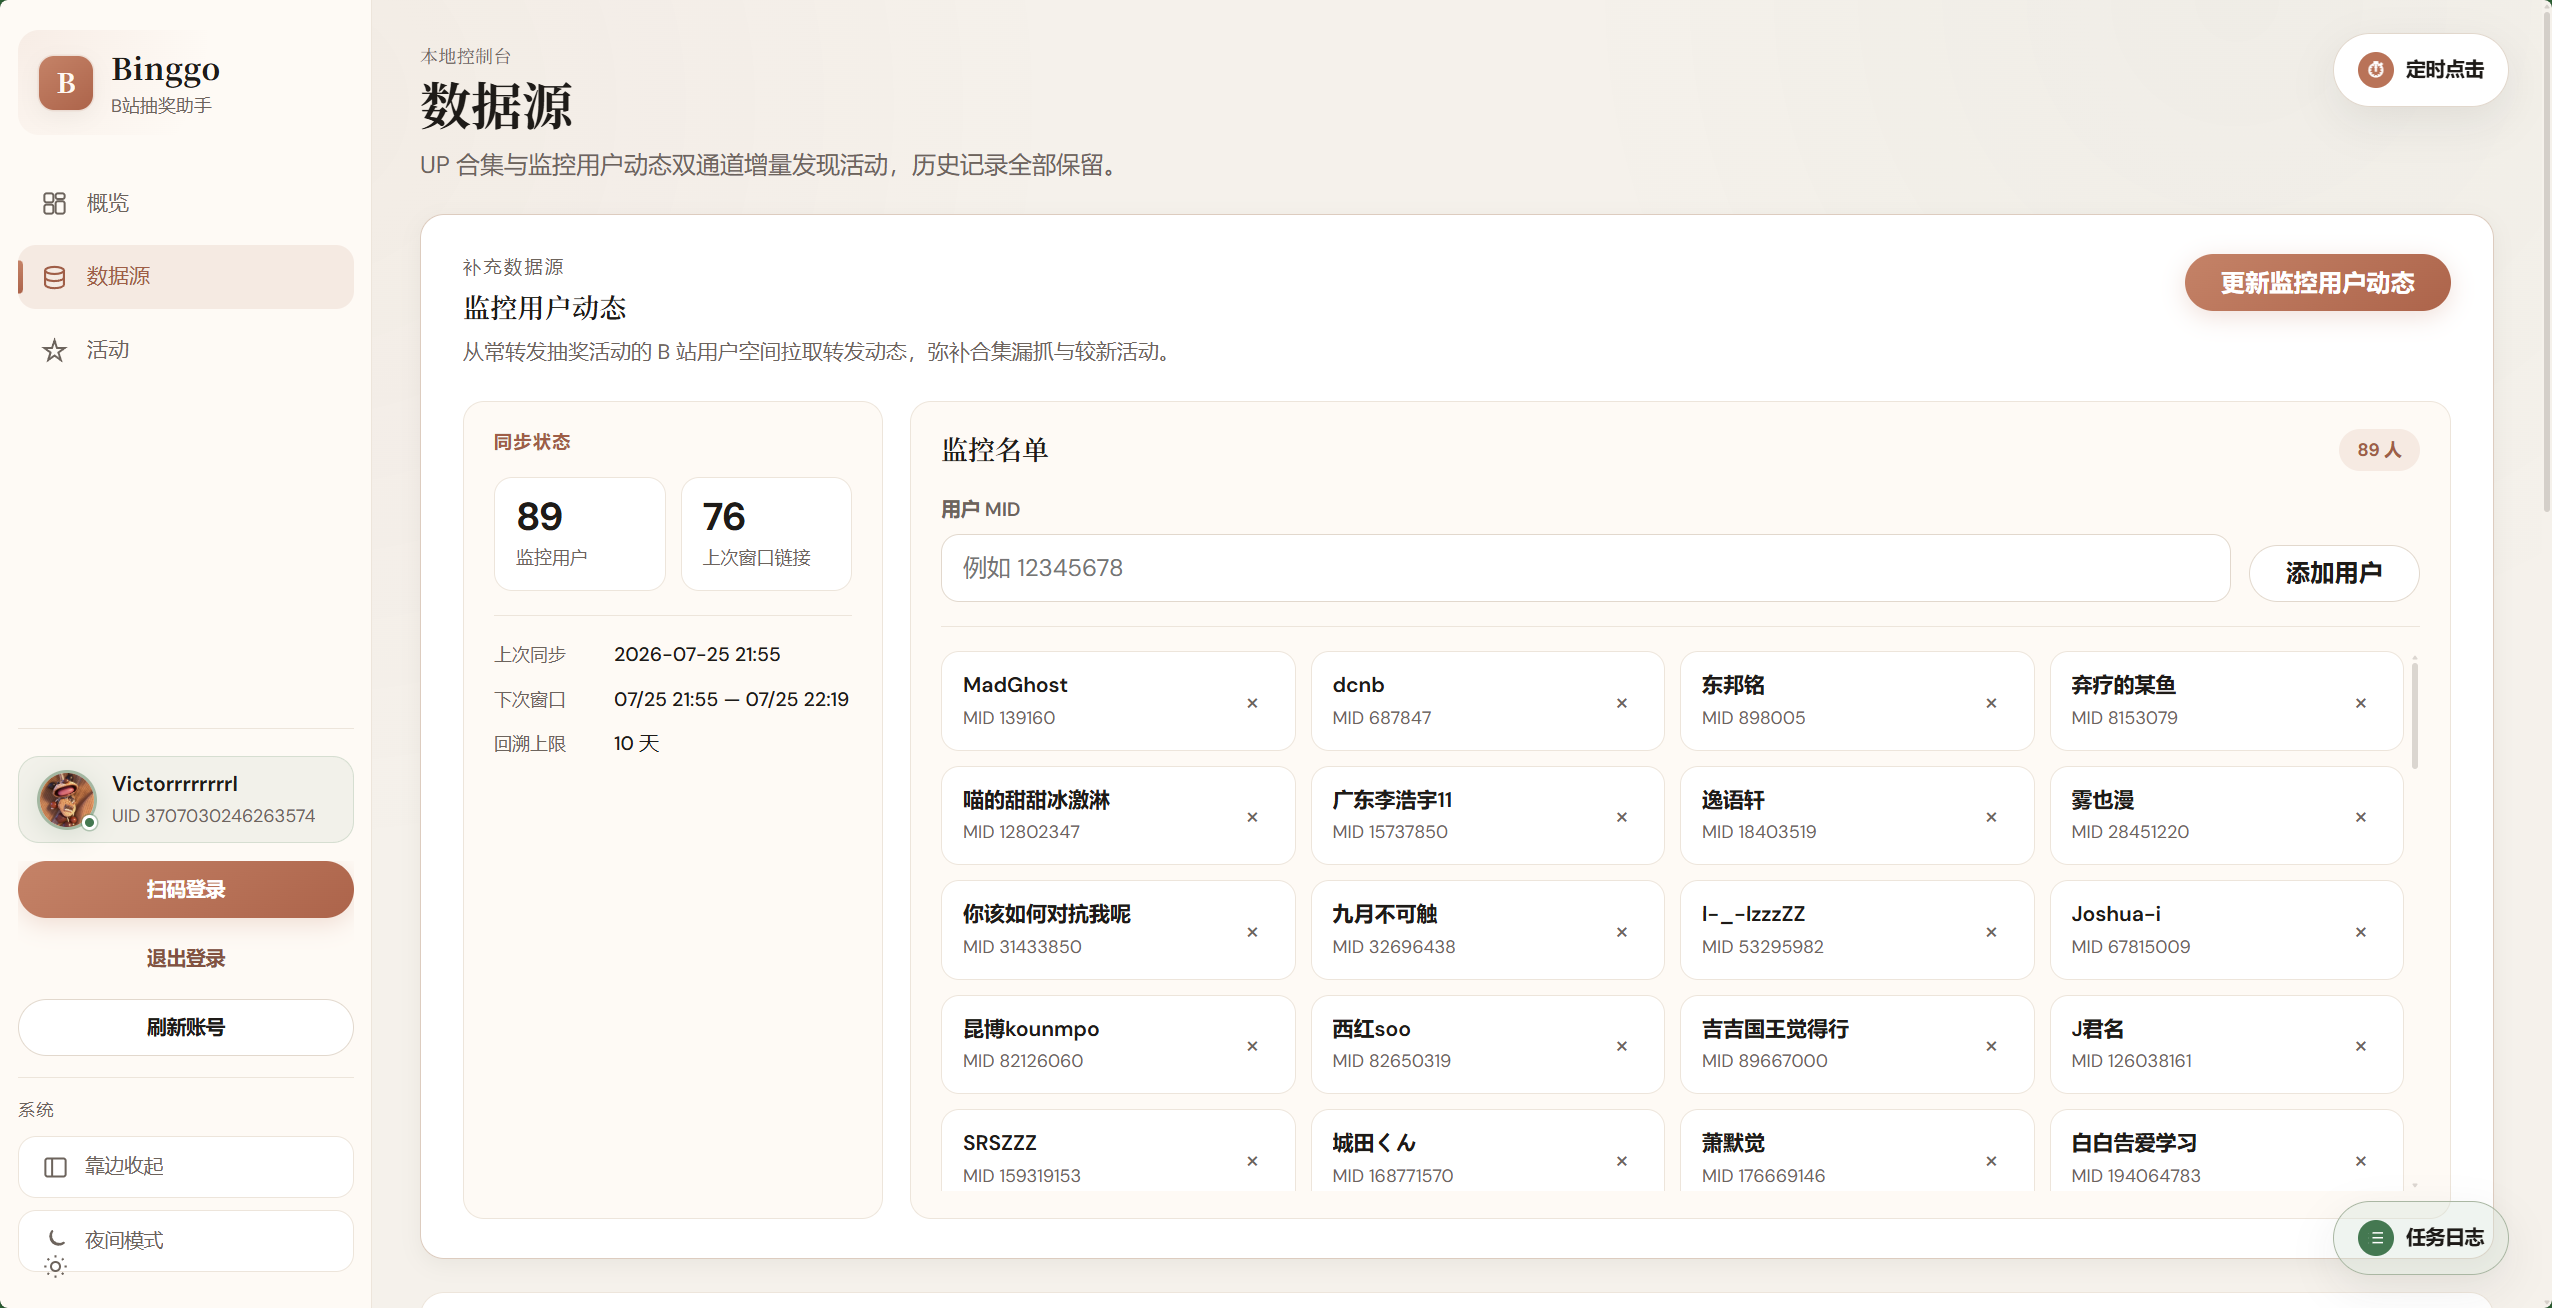Remove J君名 from the monitor list
2552x1308 pixels.
(x=2360, y=1046)
